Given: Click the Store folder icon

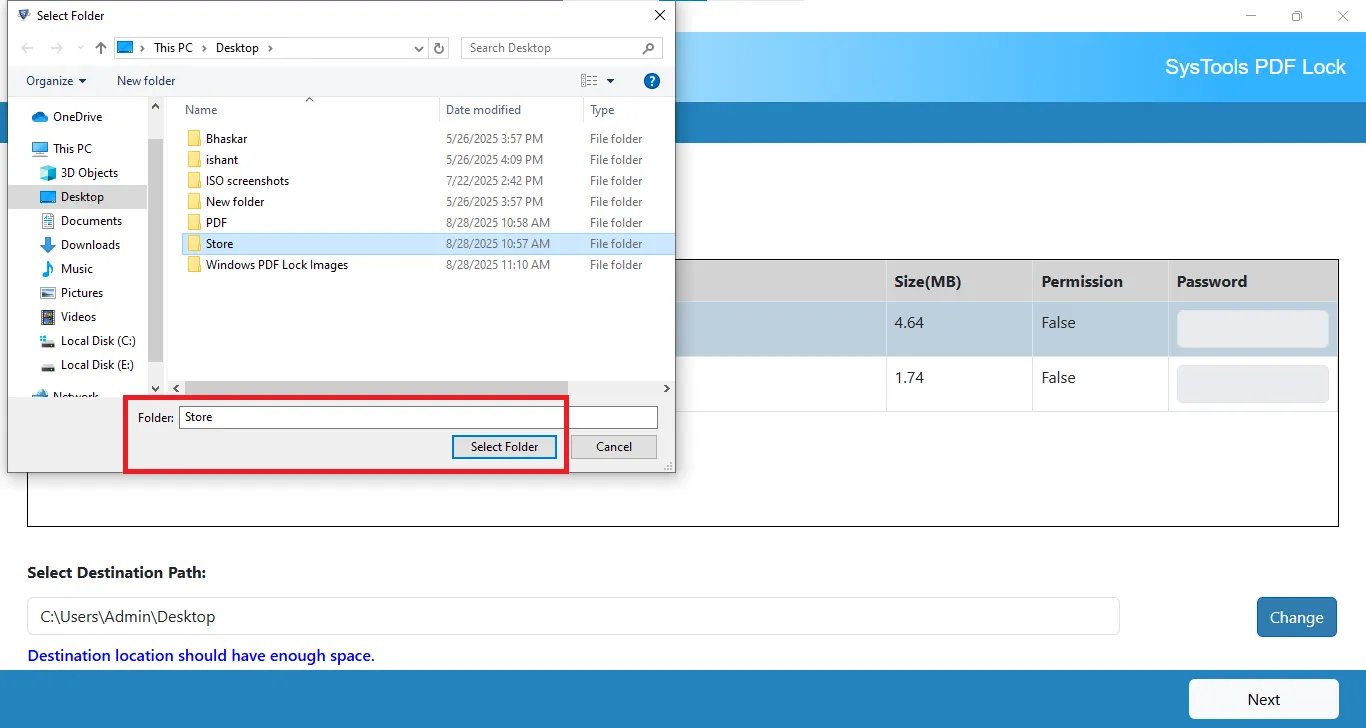Looking at the screenshot, I should pos(194,244).
